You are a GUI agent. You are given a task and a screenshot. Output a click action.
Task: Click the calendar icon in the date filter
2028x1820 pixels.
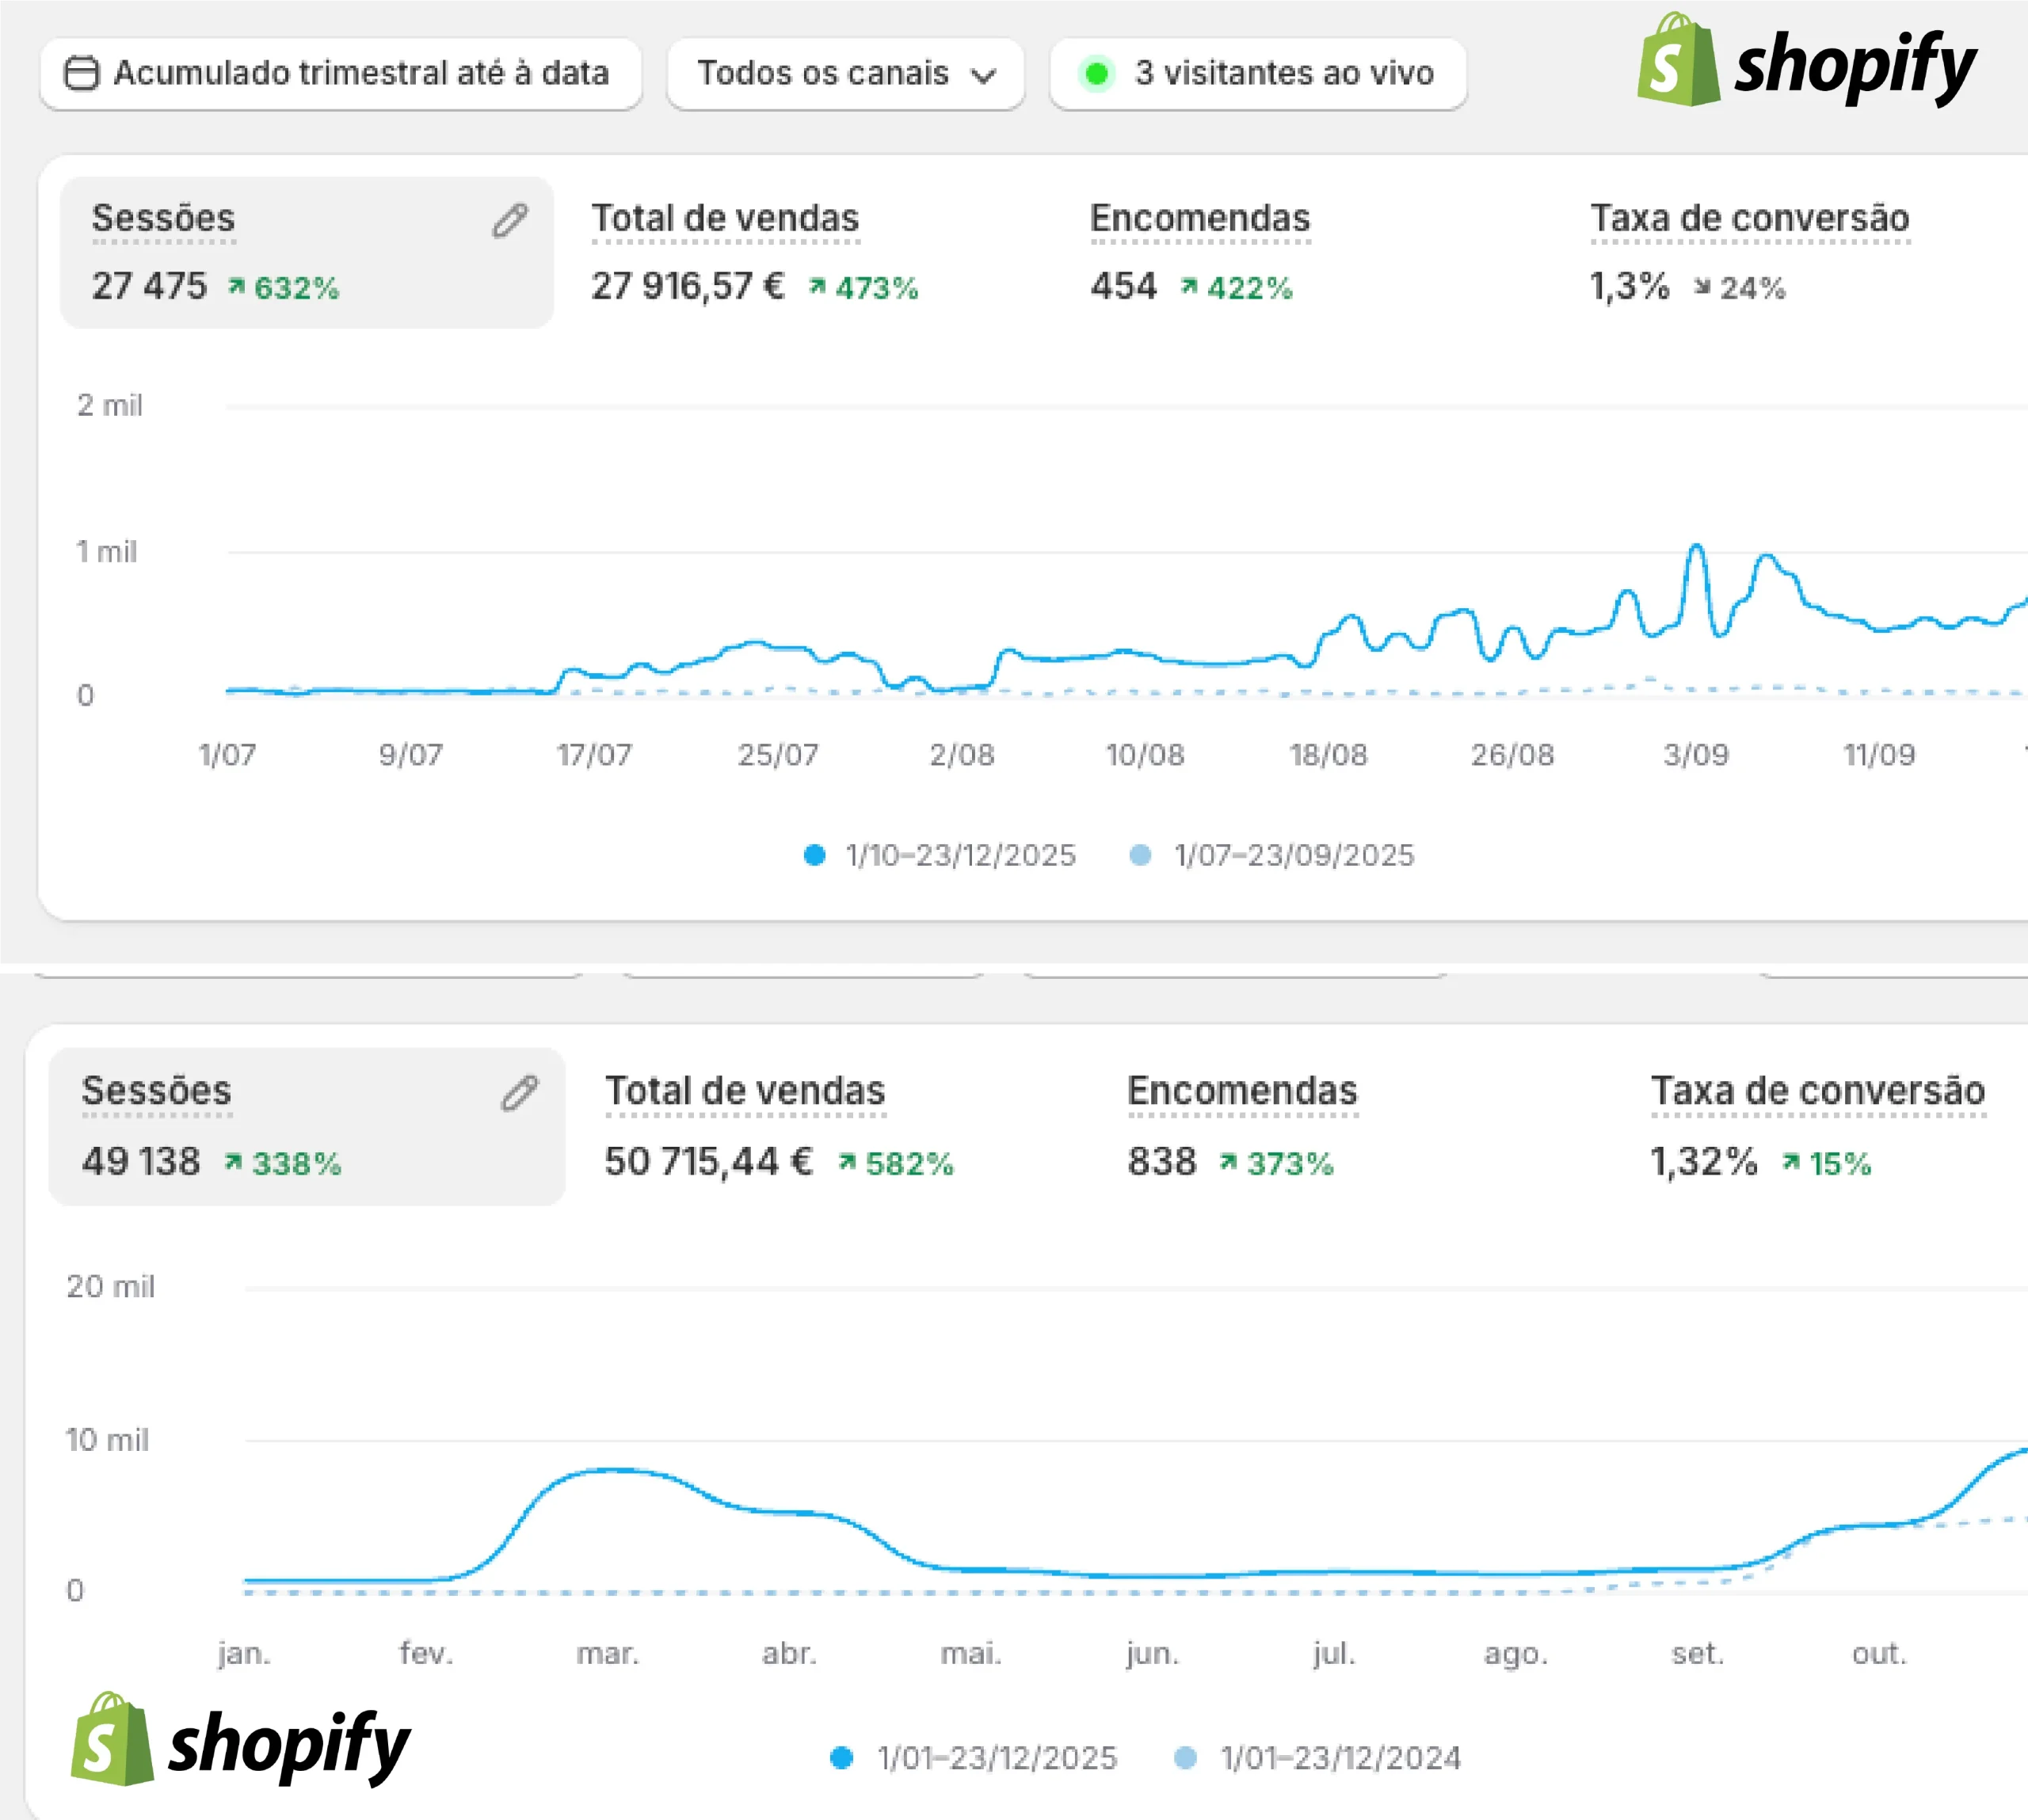coord(81,73)
